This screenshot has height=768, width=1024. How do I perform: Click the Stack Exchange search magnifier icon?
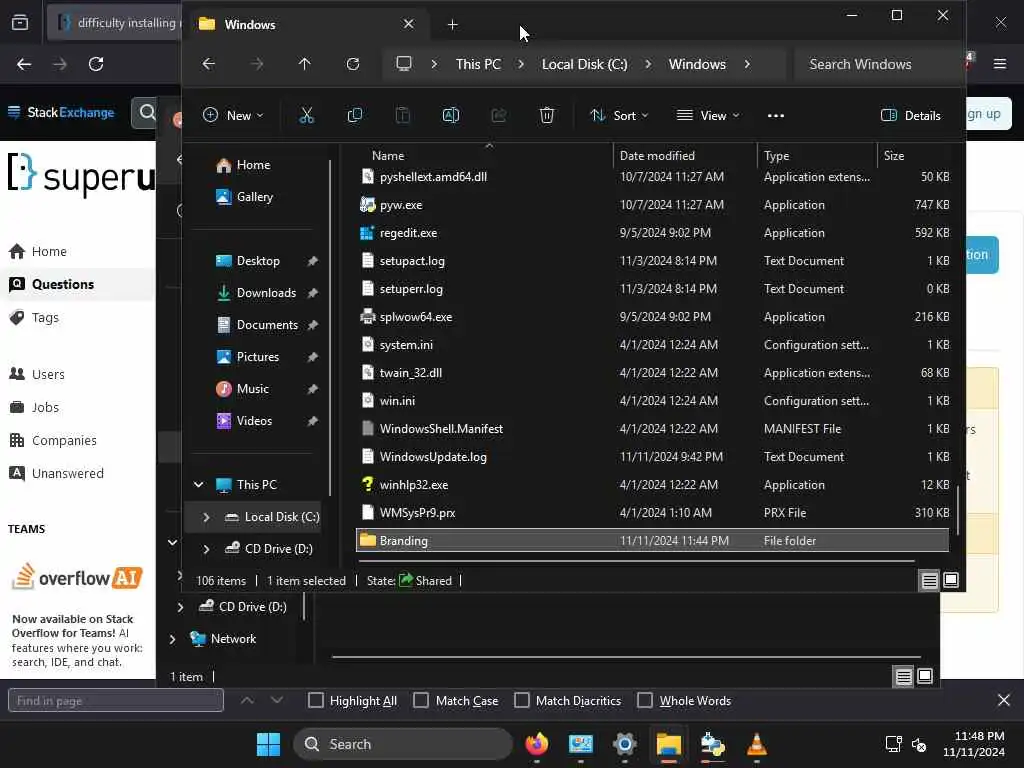tap(148, 112)
